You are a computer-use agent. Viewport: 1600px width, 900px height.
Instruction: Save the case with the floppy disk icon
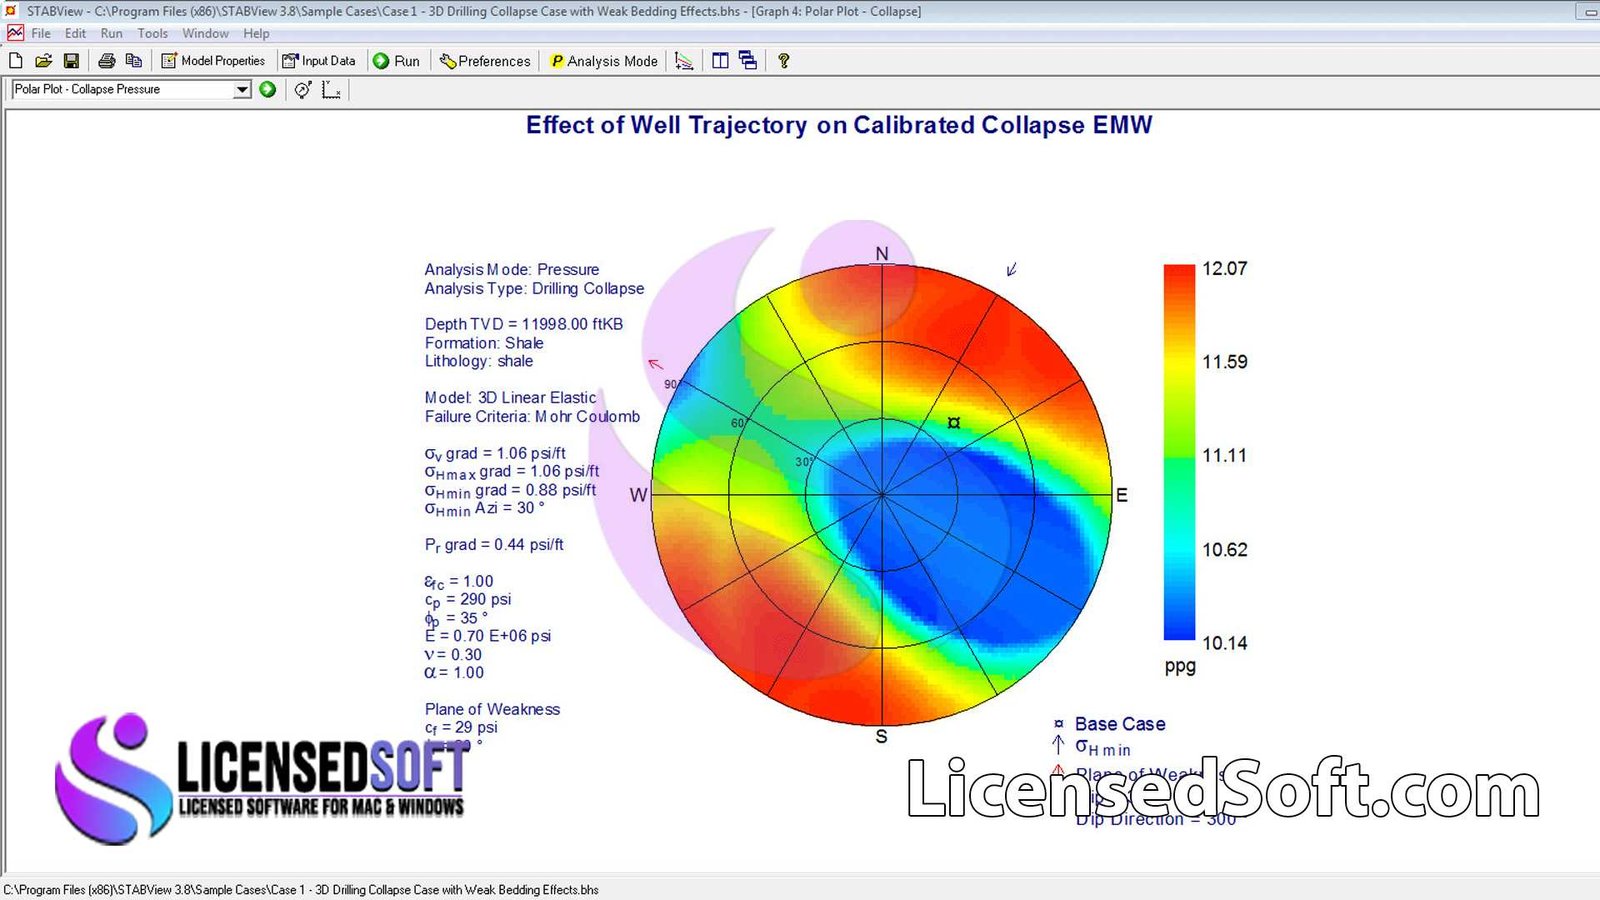pos(71,61)
